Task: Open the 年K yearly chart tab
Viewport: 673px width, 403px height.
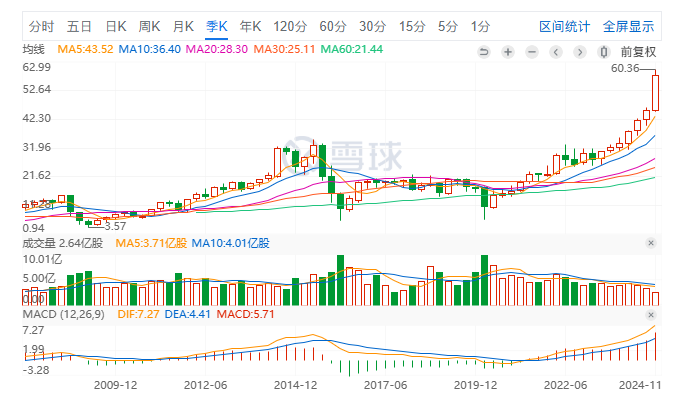Action: pos(250,27)
